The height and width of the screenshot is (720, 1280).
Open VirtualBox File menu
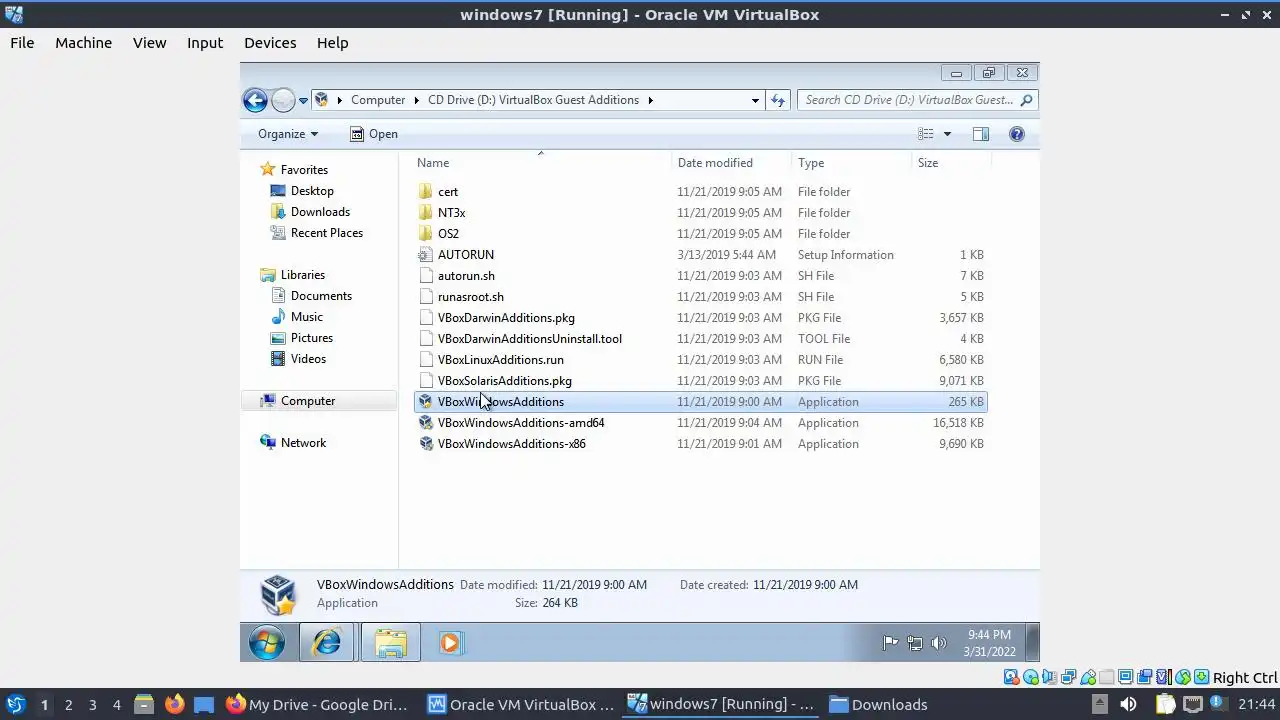[22, 43]
